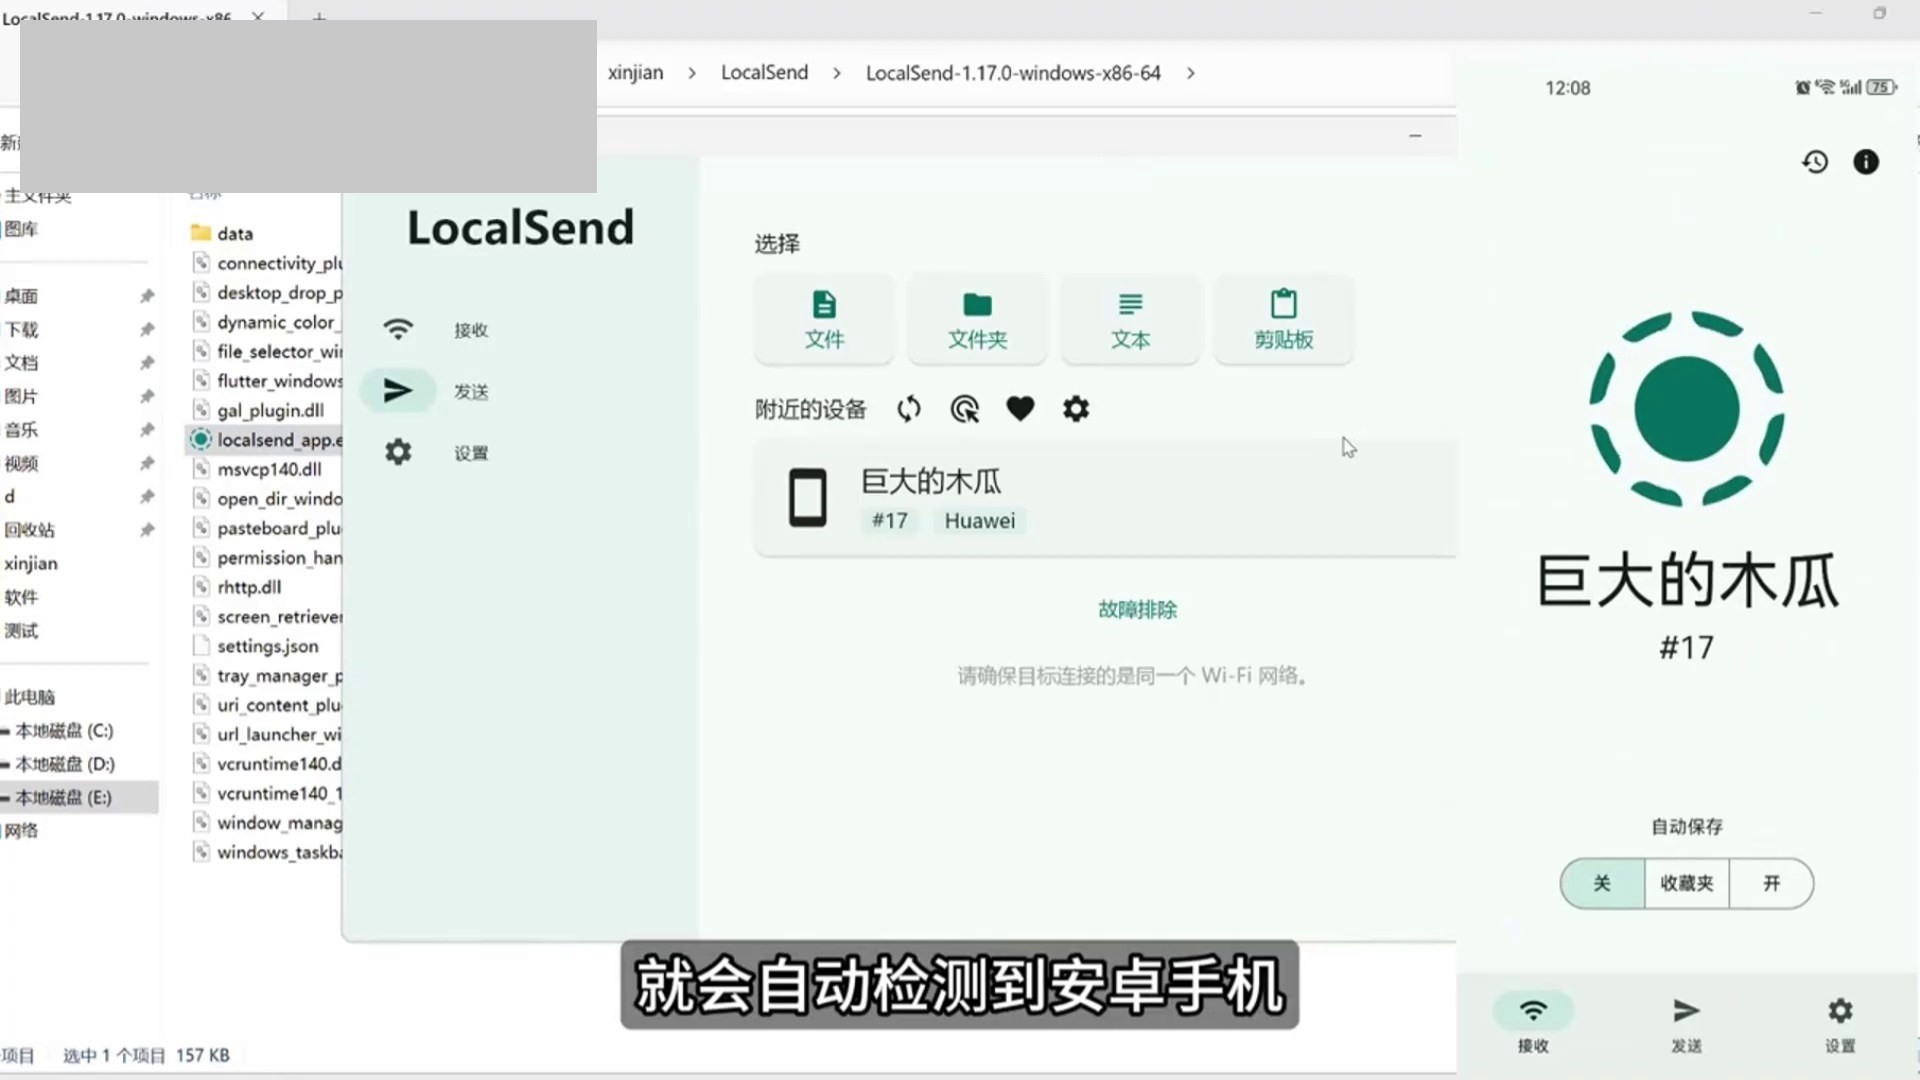
Task: Select open_dir_windows file in list
Action: point(265,499)
